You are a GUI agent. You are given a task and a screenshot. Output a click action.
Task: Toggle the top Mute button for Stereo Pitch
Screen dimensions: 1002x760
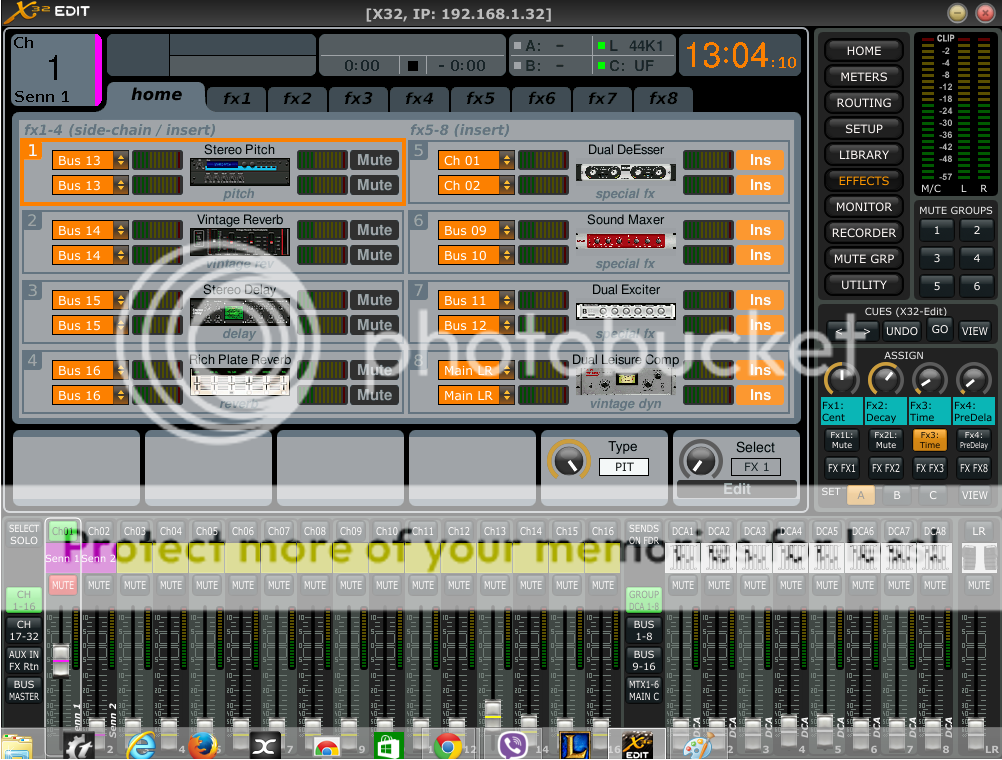(x=374, y=160)
